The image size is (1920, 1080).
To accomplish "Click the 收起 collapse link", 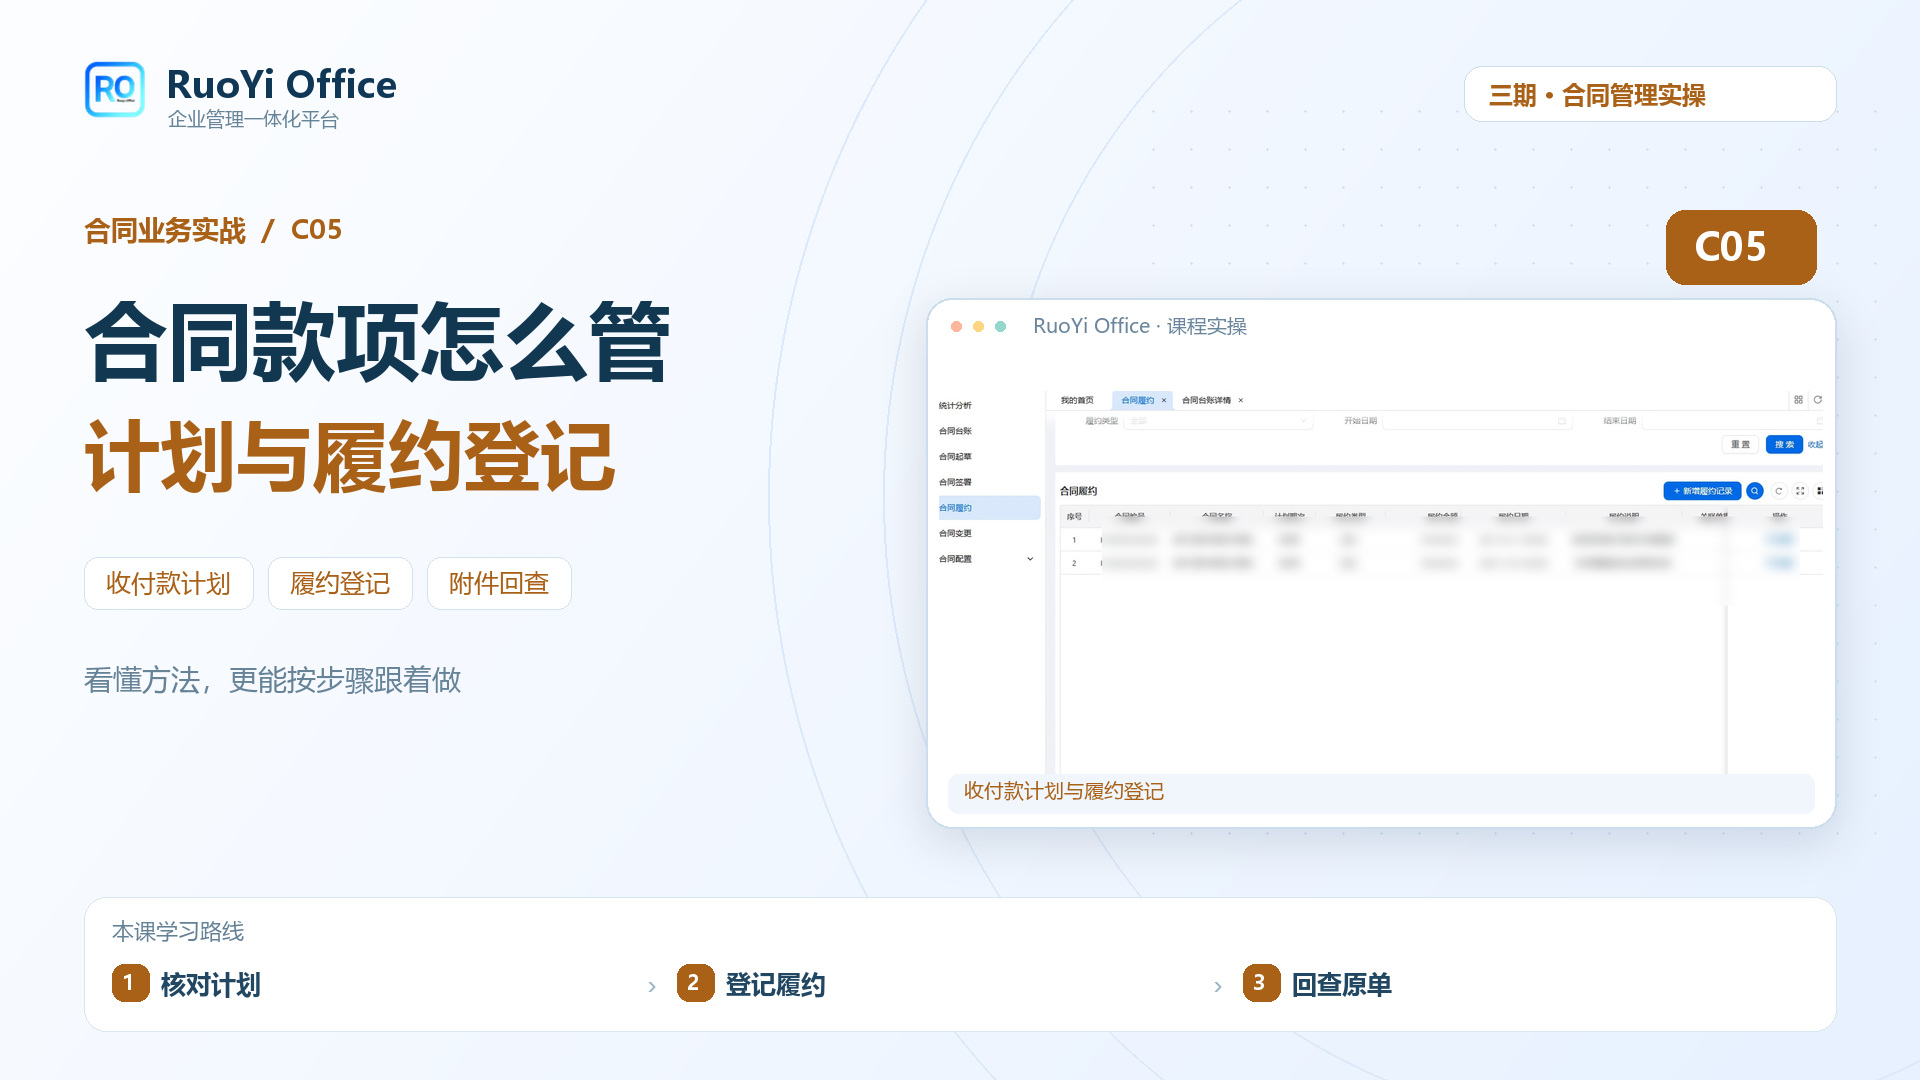I will click(x=1815, y=444).
